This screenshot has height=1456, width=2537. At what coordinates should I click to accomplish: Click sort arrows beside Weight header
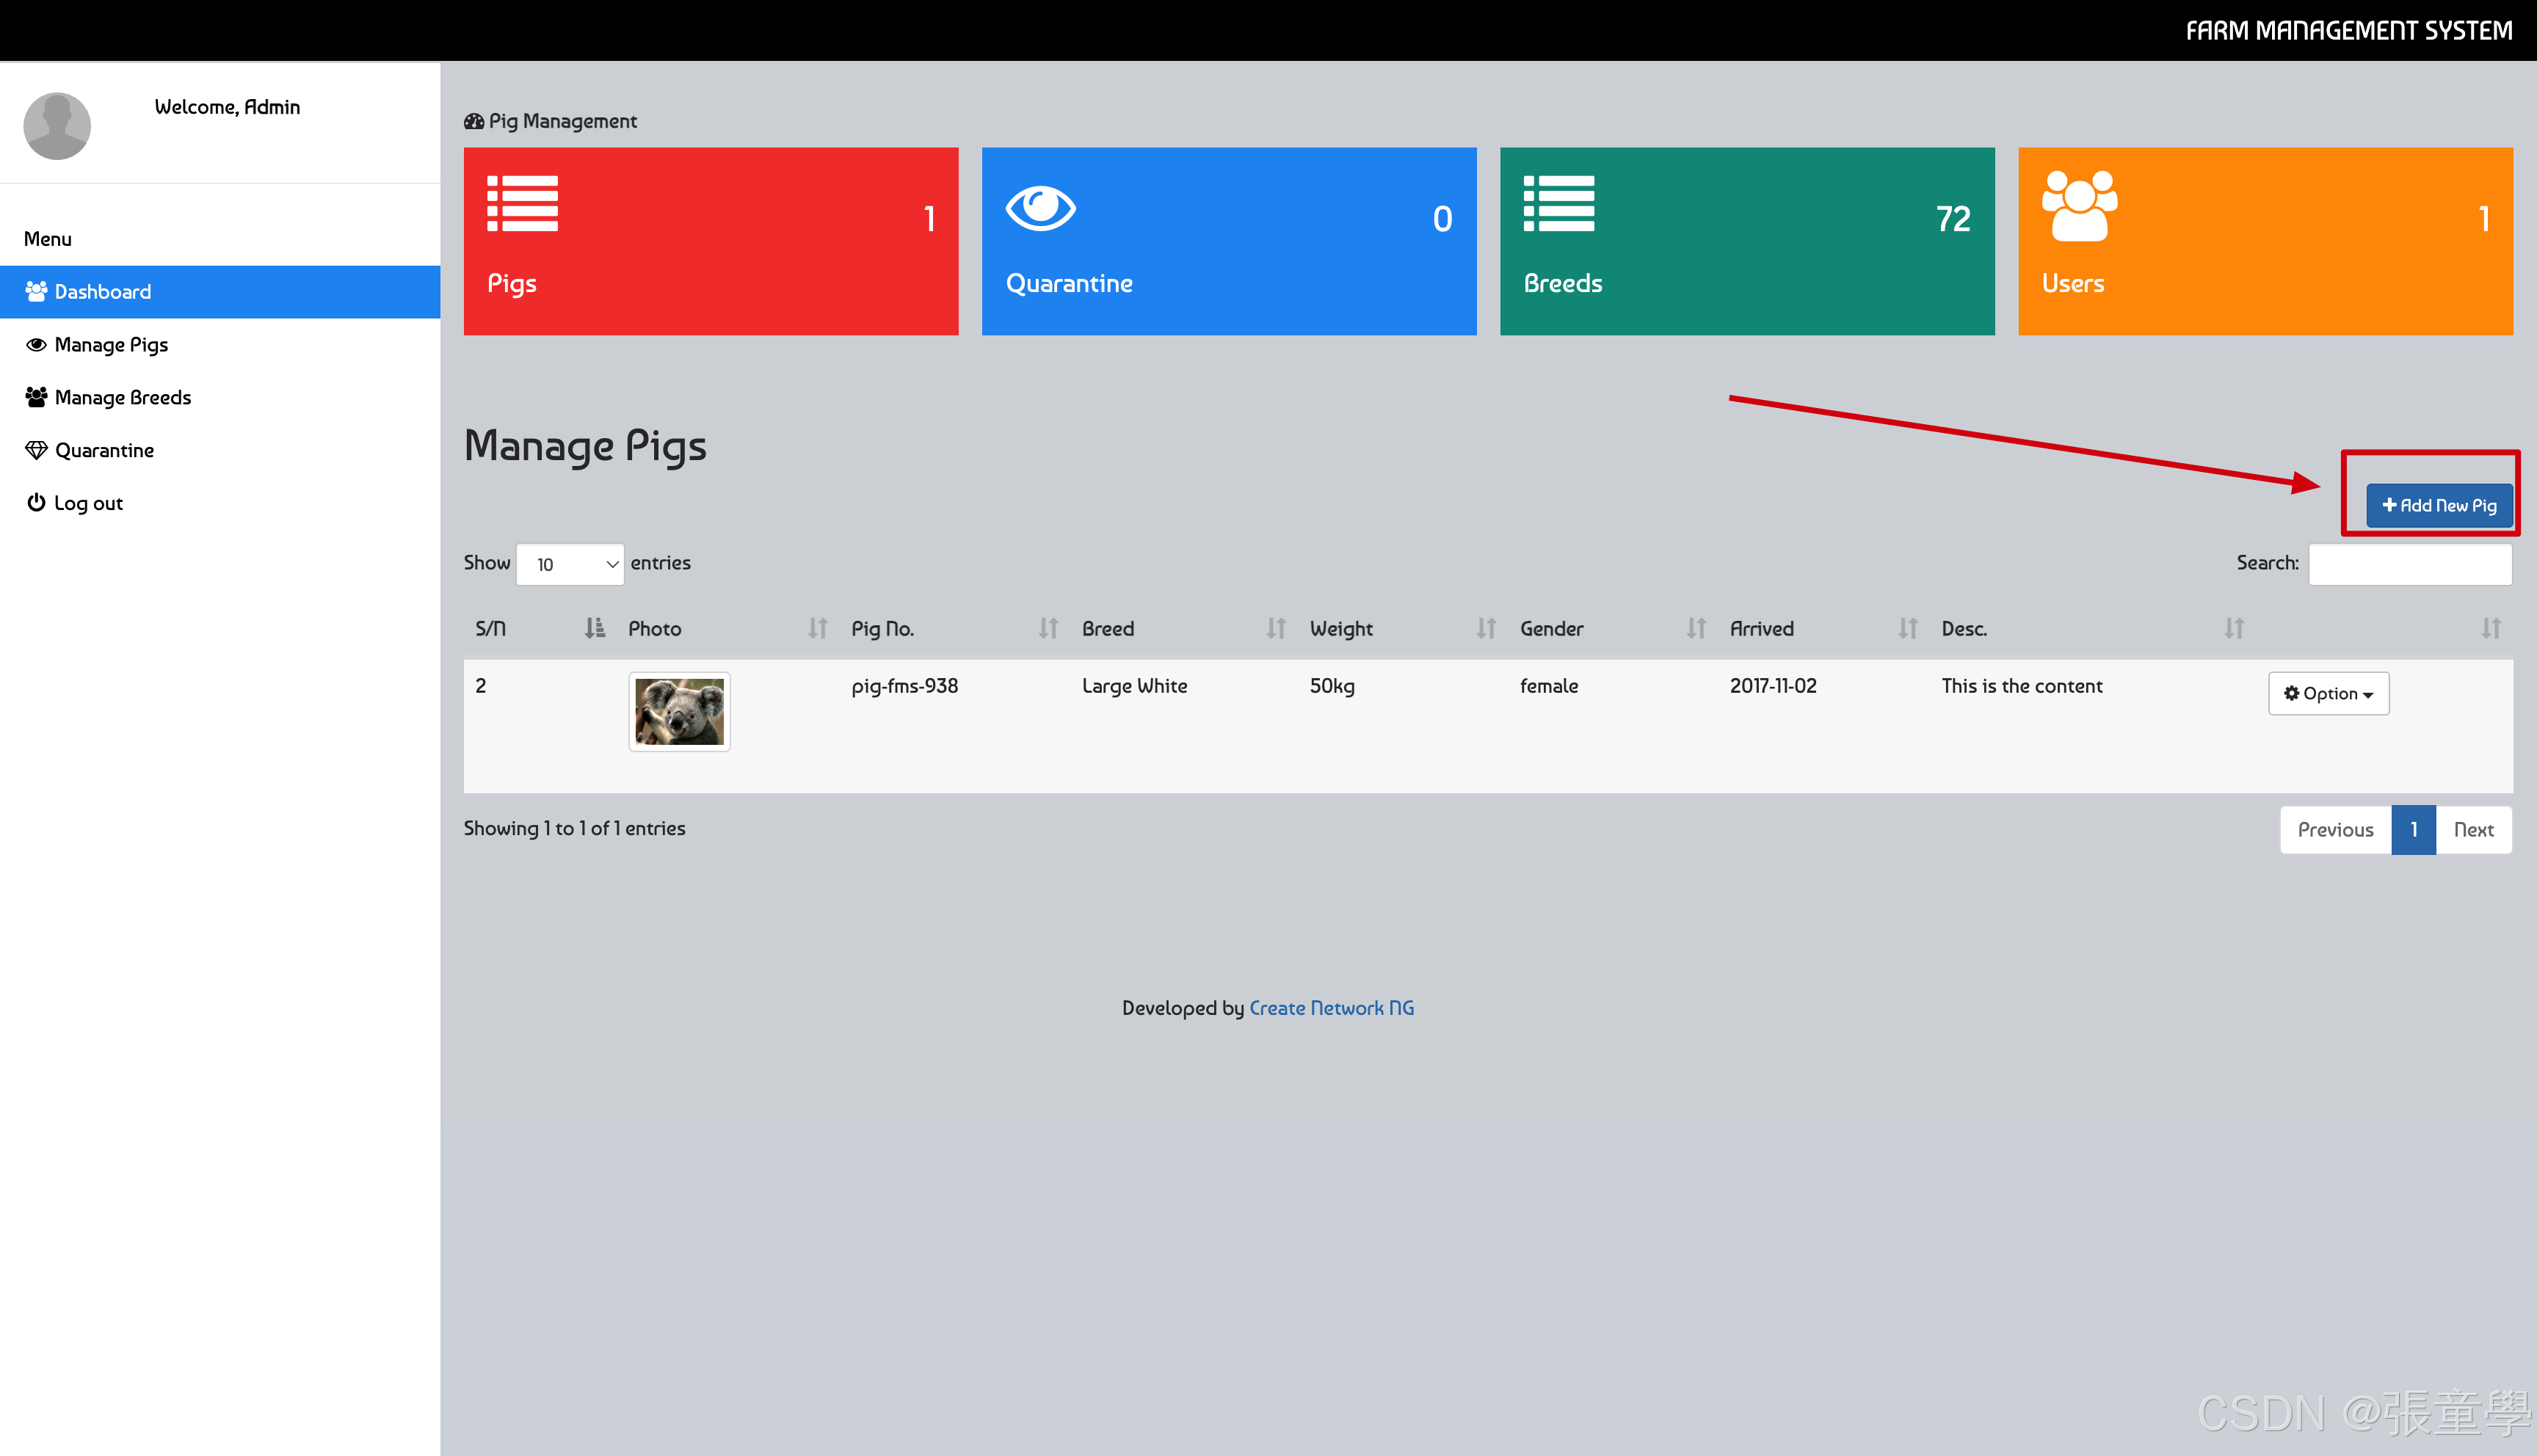tap(1485, 628)
